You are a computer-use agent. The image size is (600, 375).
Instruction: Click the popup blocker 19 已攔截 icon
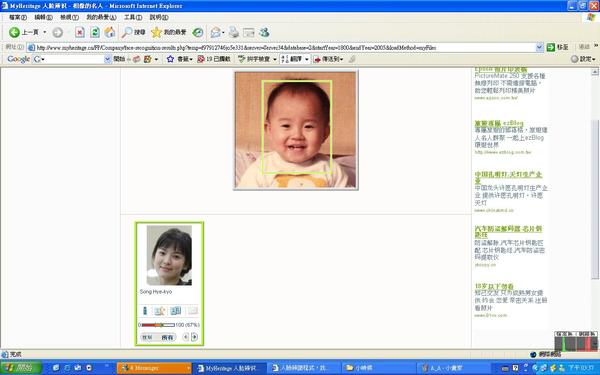tap(214, 59)
